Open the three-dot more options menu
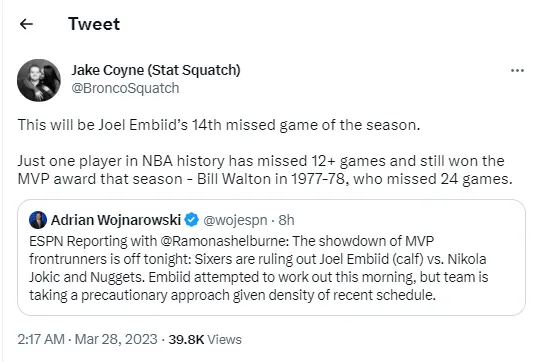This screenshot has width=539, height=362. pyautogui.click(x=517, y=70)
